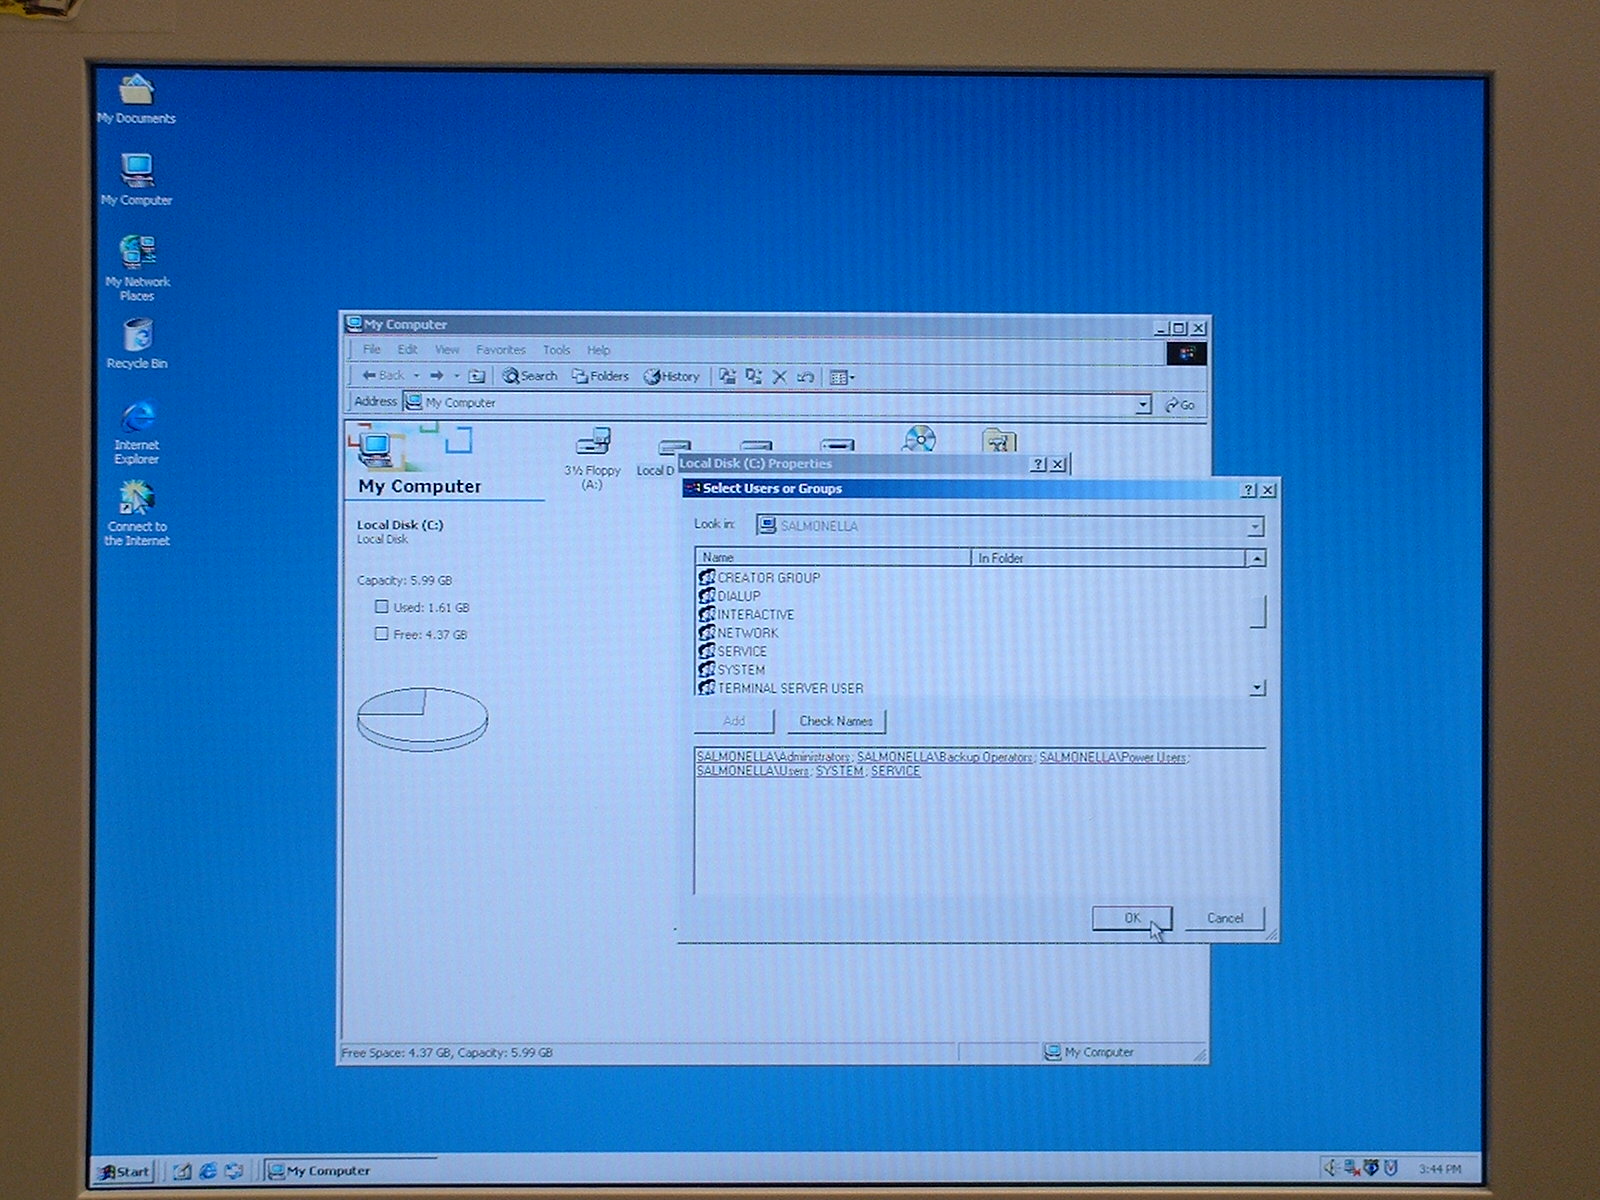The width and height of the screenshot is (1600, 1200).
Task: Expand the Look in SALMONELLA dropdown
Action: click(1255, 527)
